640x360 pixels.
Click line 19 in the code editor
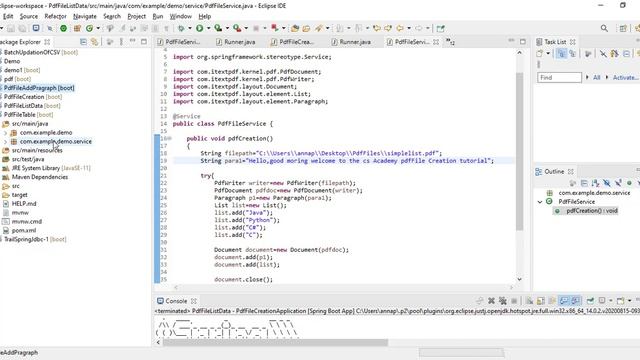tap(343, 161)
